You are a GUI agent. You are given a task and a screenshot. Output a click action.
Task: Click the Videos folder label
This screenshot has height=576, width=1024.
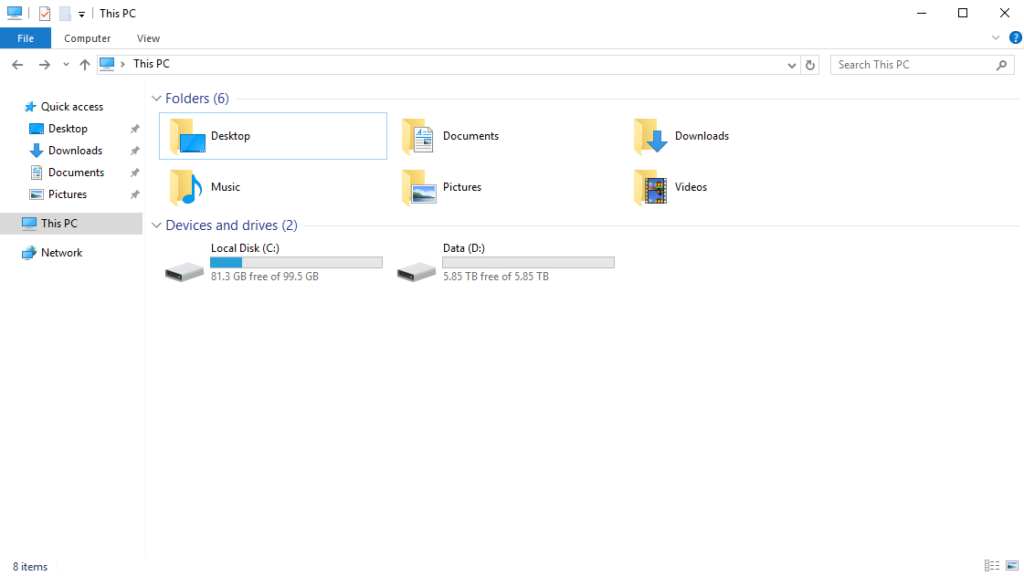pyautogui.click(x=691, y=187)
